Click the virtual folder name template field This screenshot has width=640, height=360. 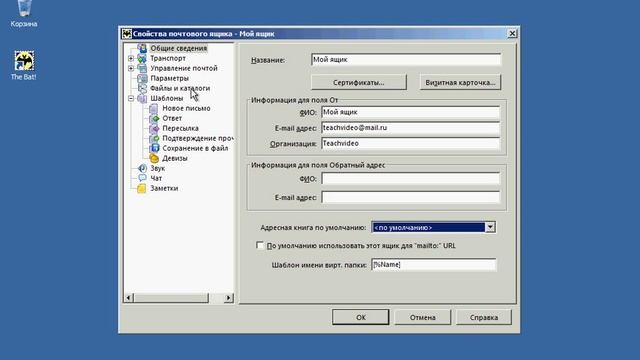[433, 264]
